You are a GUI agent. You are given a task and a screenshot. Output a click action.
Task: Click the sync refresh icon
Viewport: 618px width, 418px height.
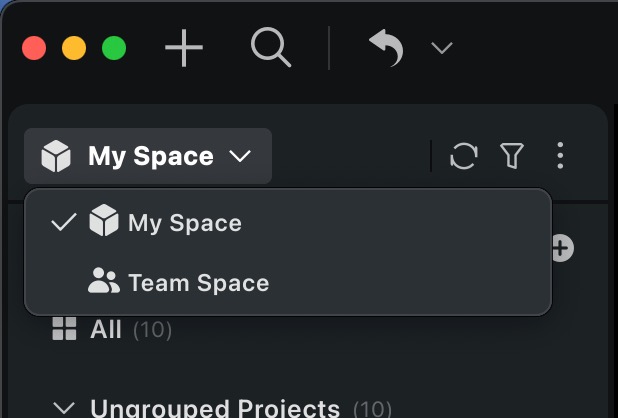click(463, 156)
